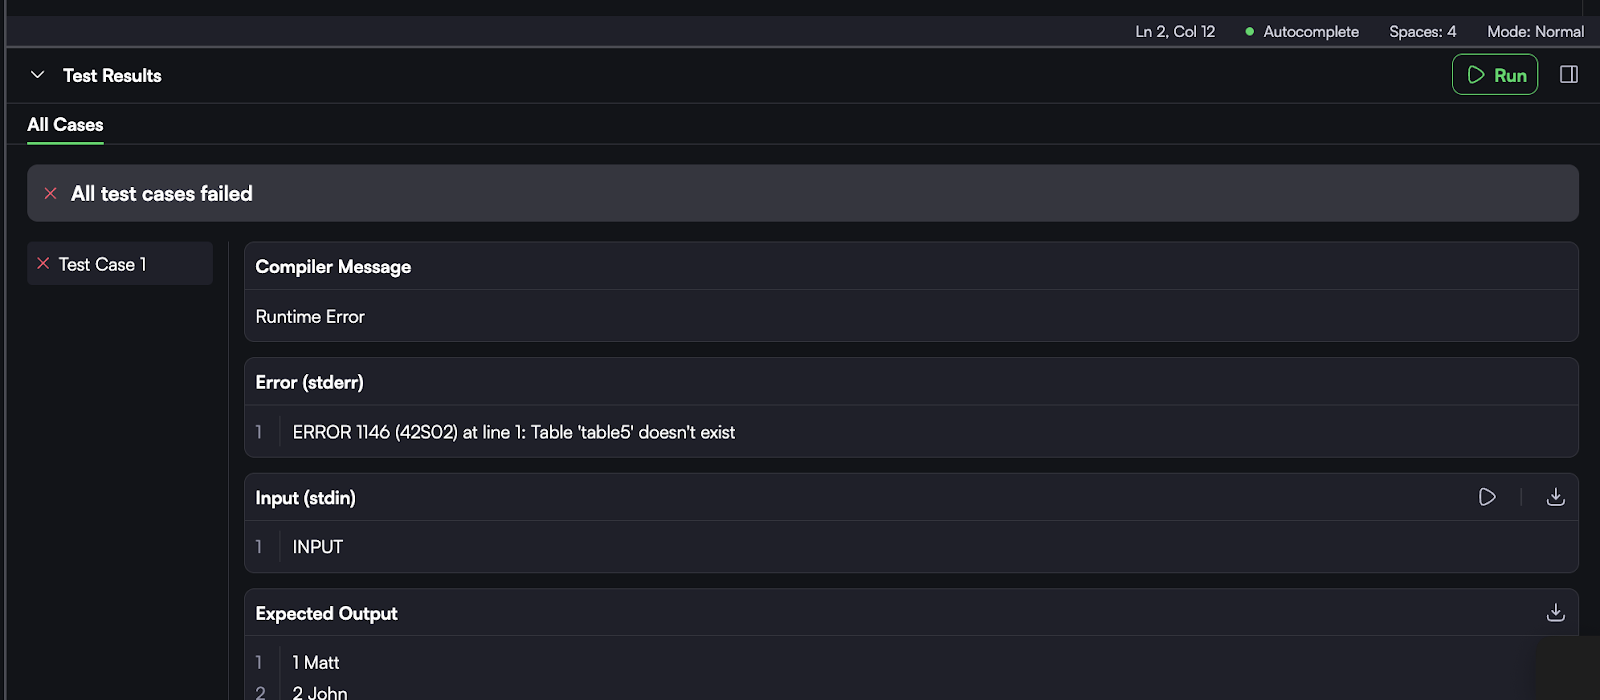Download the Expected Output file
This screenshot has width=1600, height=700.
click(1555, 613)
